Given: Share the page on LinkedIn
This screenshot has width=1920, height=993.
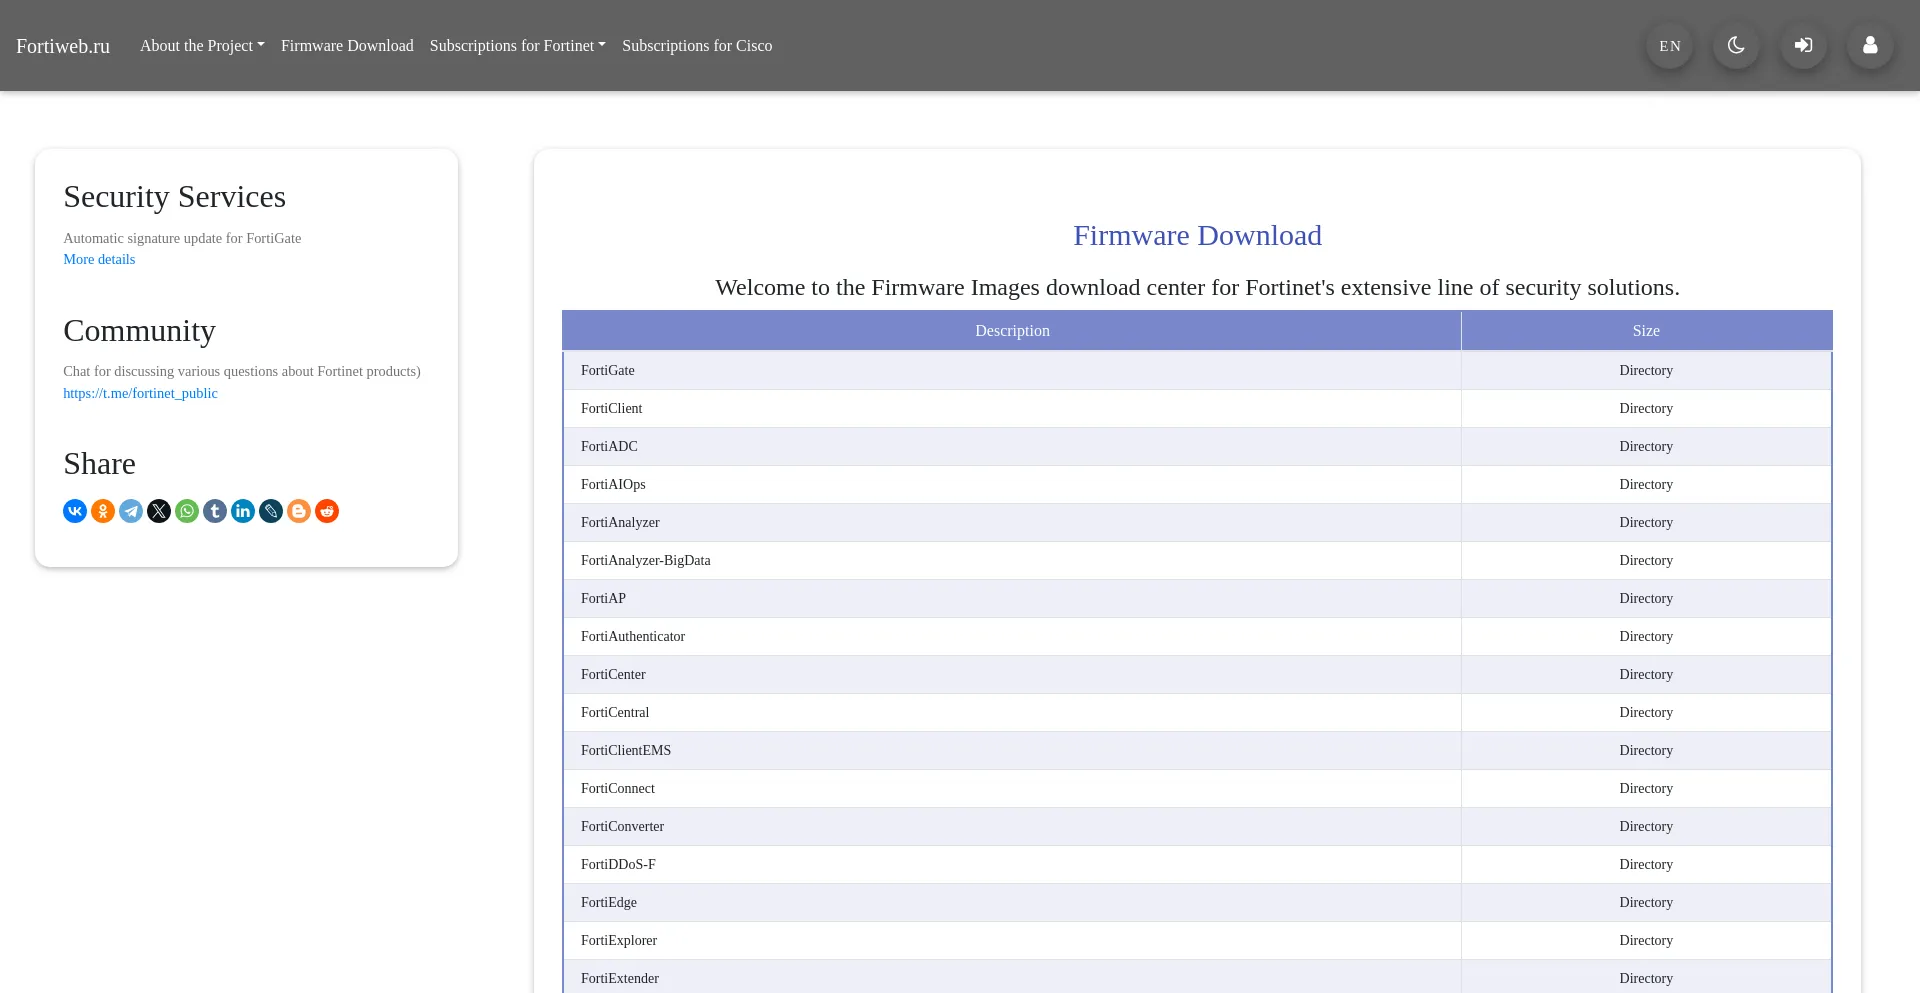Looking at the screenshot, I should click(243, 511).
